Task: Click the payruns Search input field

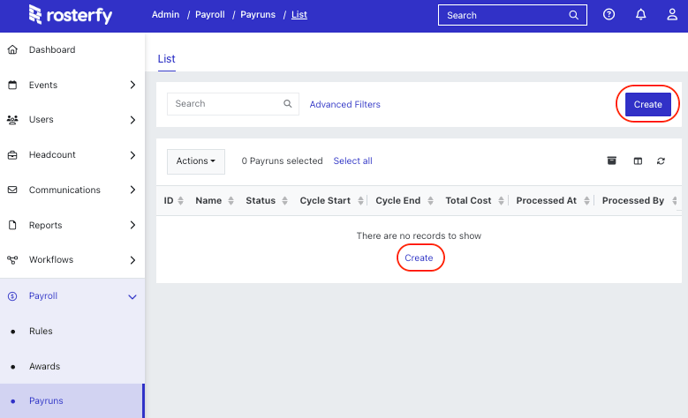Action: [x=233, y=104]
